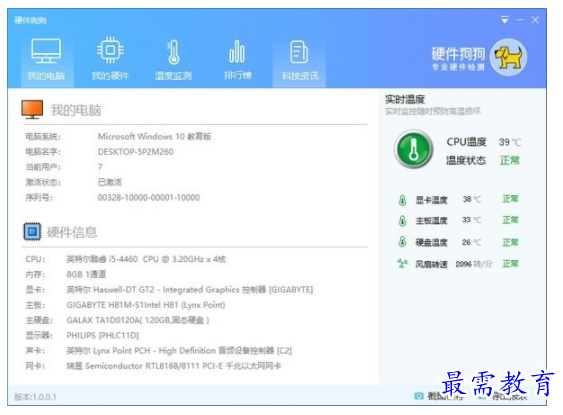Switch to the 排行榜 tab
Screen dimensions: 563x415
pos(237,60)
